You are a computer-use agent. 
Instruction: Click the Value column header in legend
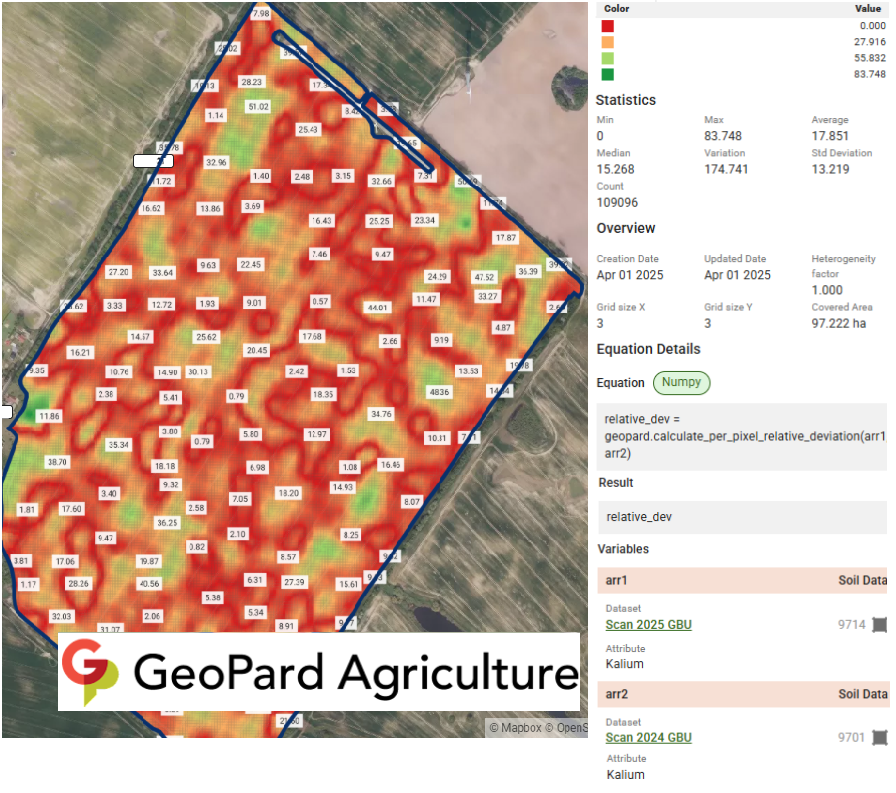(867, 9)
